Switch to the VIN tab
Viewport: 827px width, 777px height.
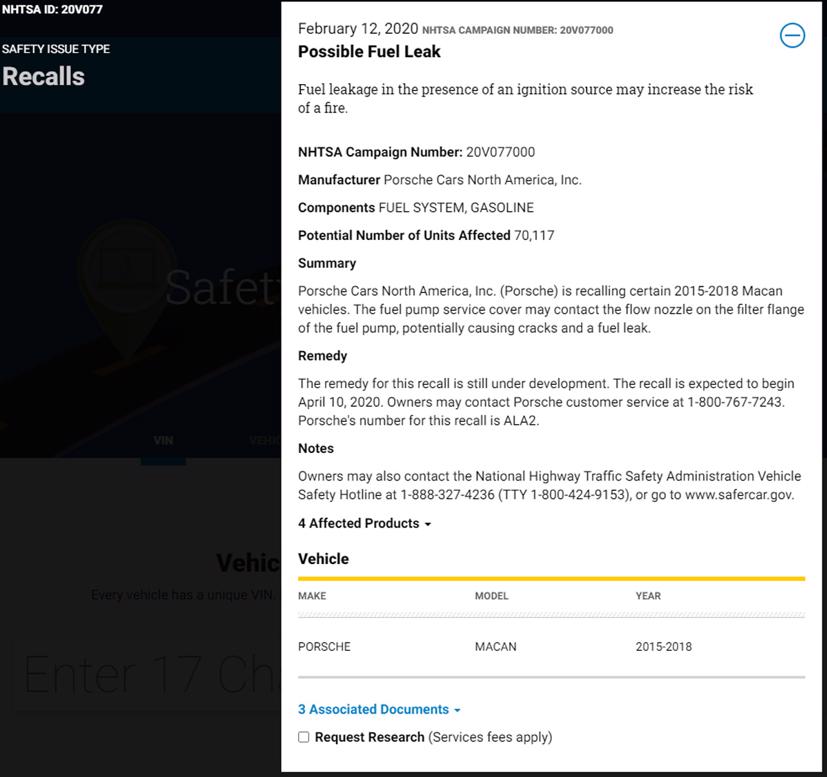163,440
